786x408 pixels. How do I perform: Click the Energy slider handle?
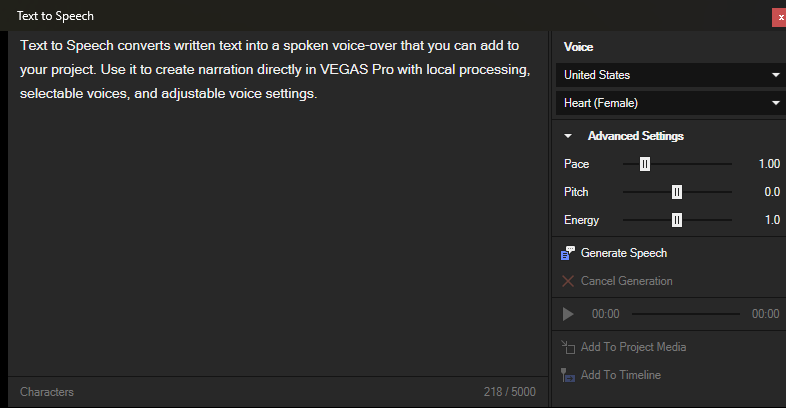pyautogui.click(x=677, y=220)
